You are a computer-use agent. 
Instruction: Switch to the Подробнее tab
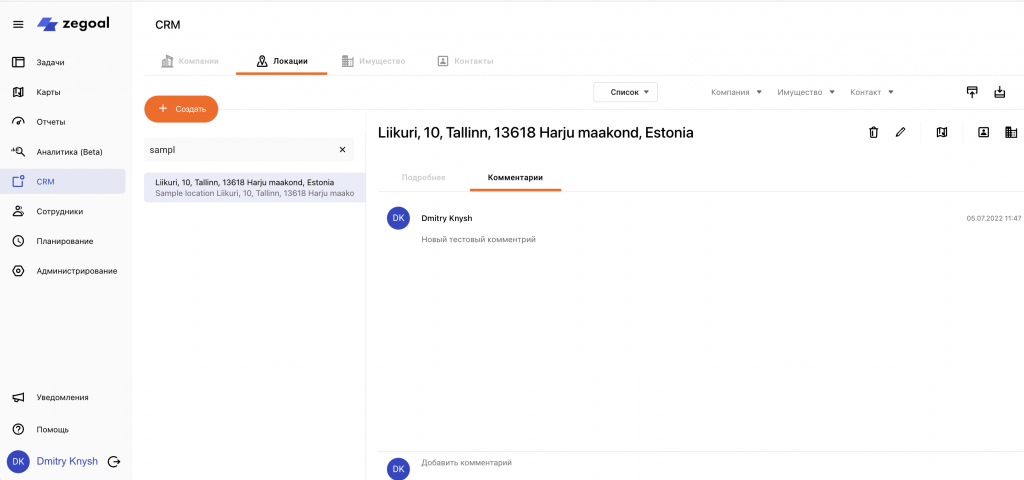[x=423, y=177]
